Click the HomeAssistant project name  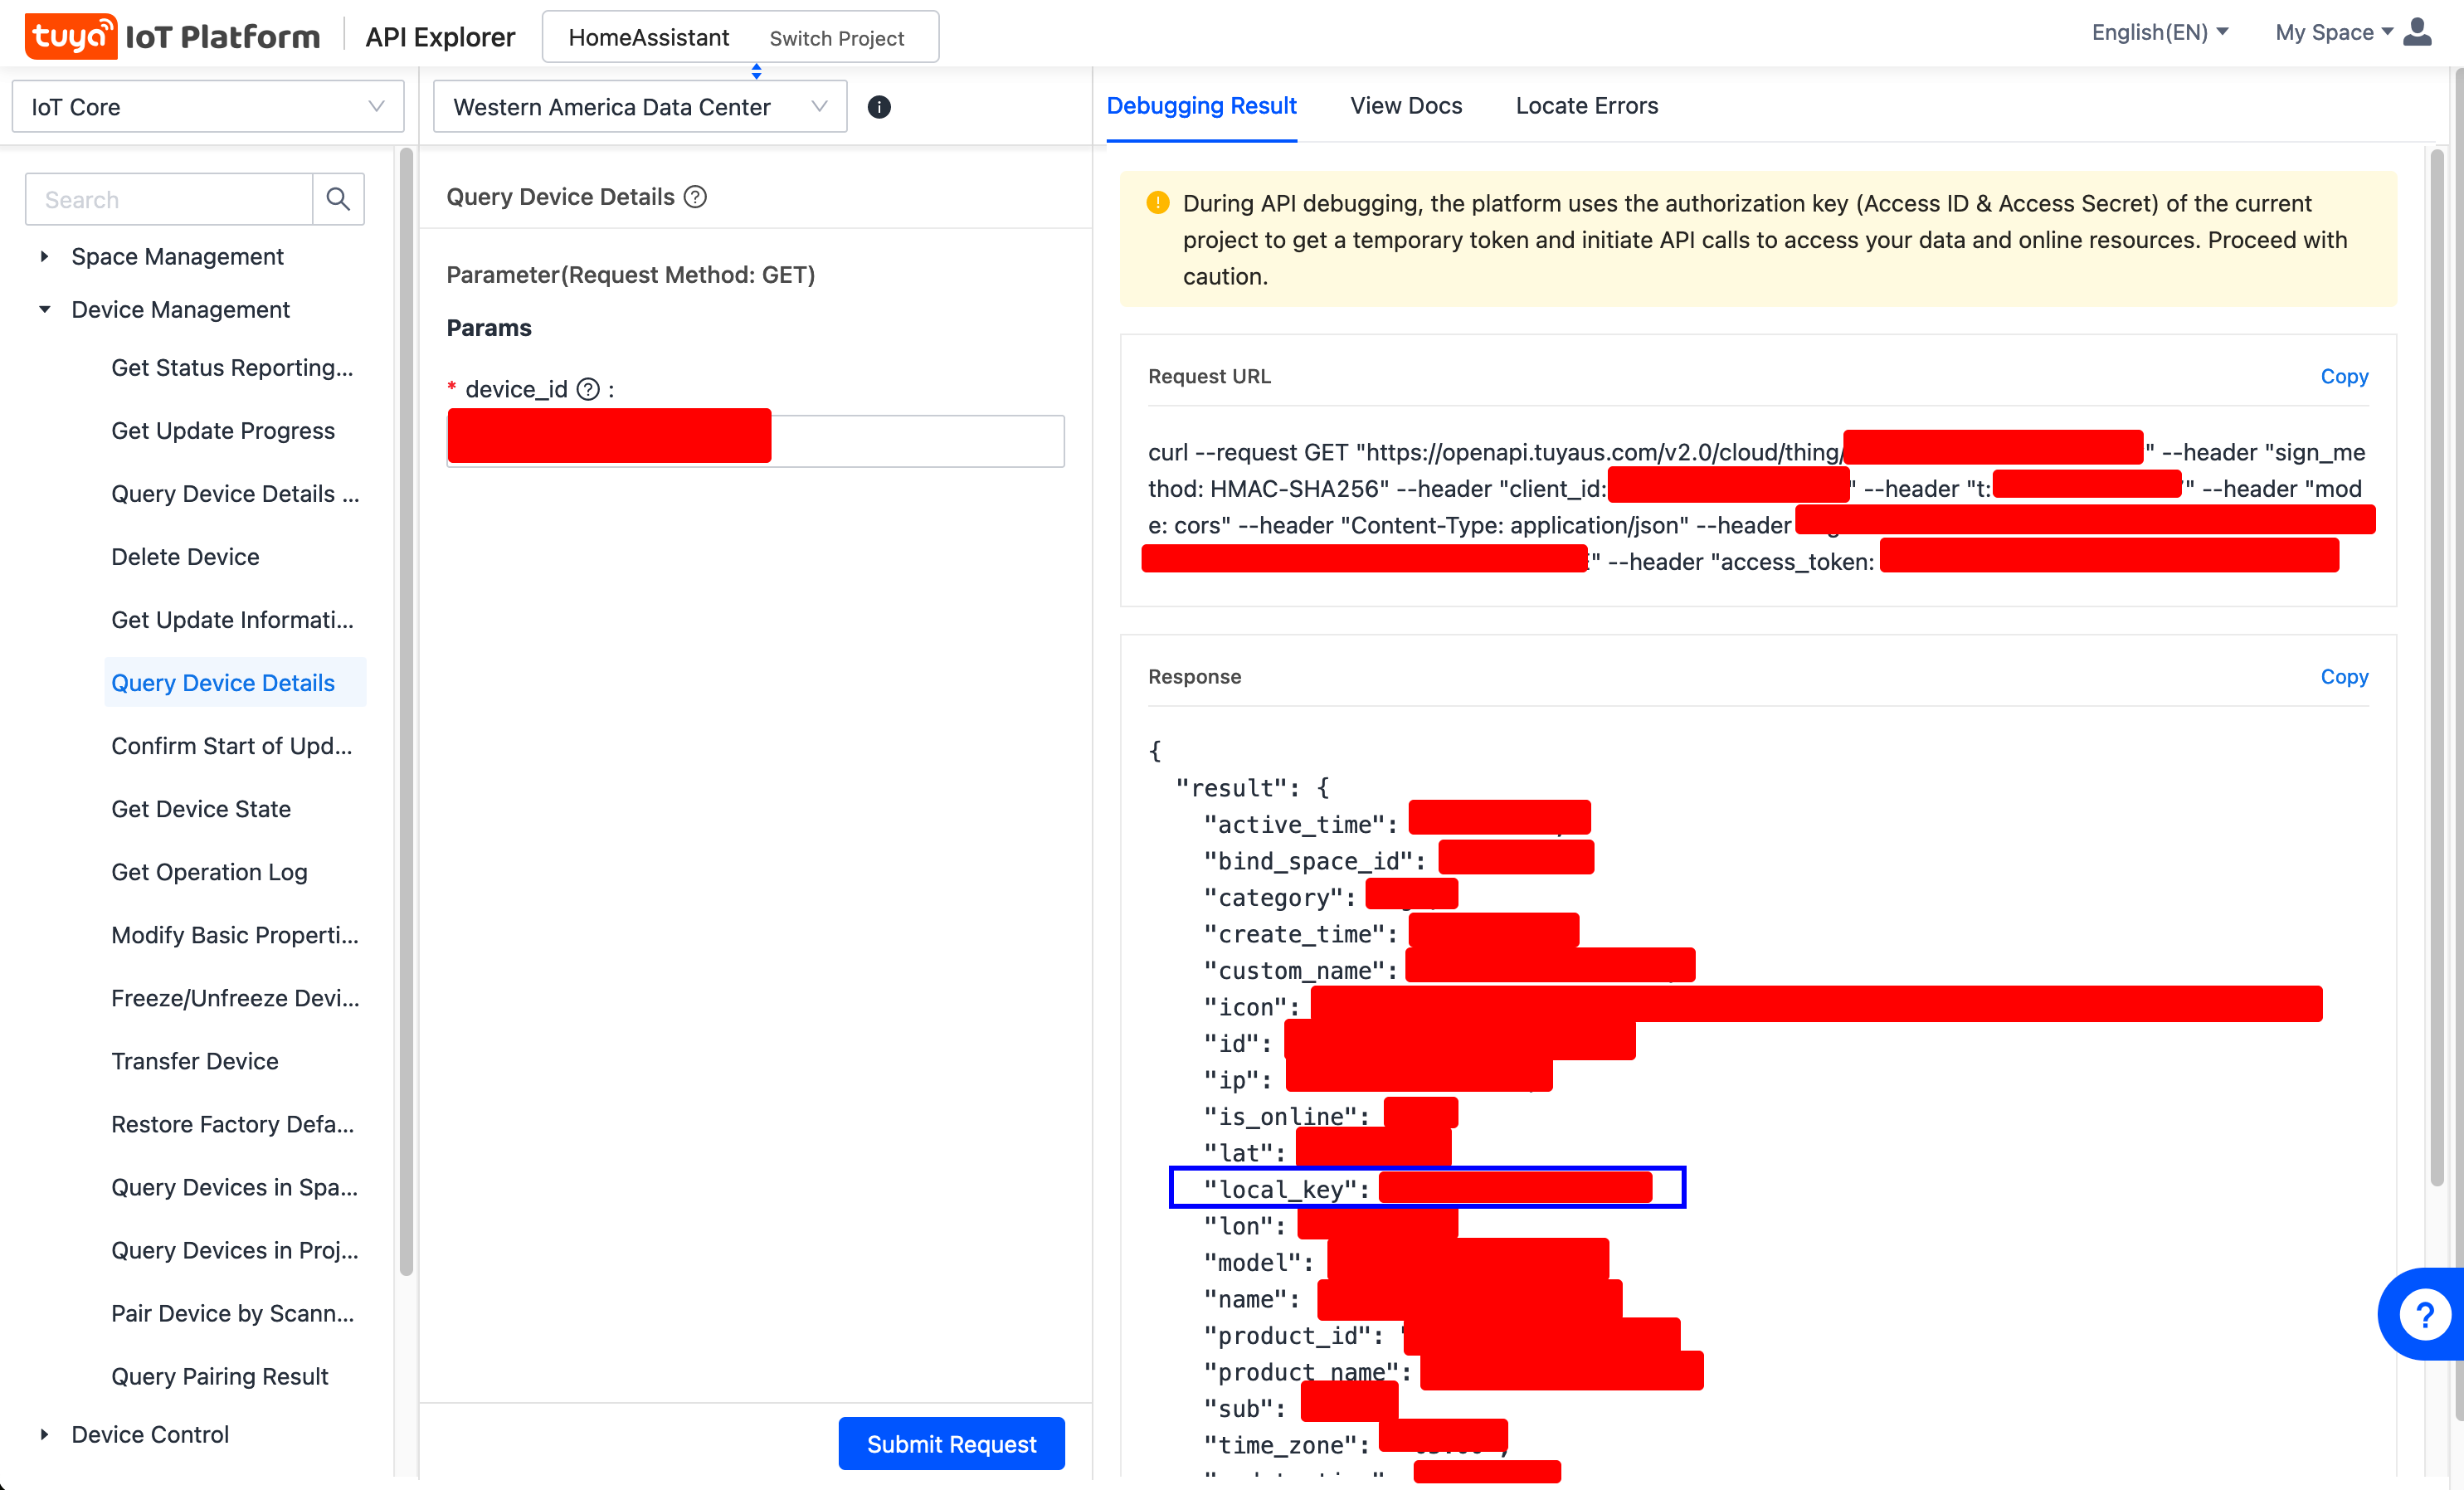point(649,37)
